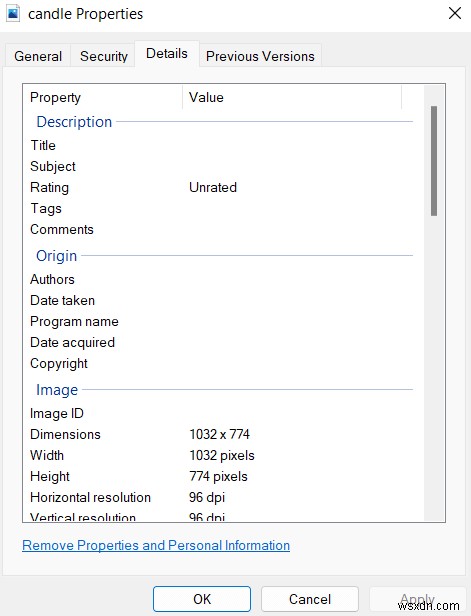Close the candle Properties dialog
The image size is (471, 616).
pos(455,13)
